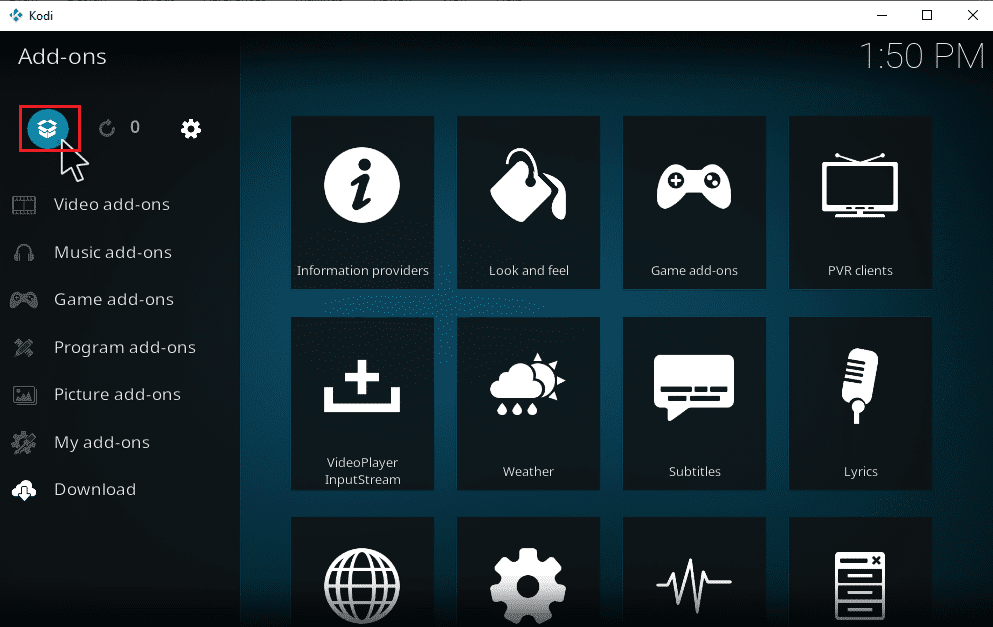
Task: Open the PVR clients category
Action: click(860, 202)
